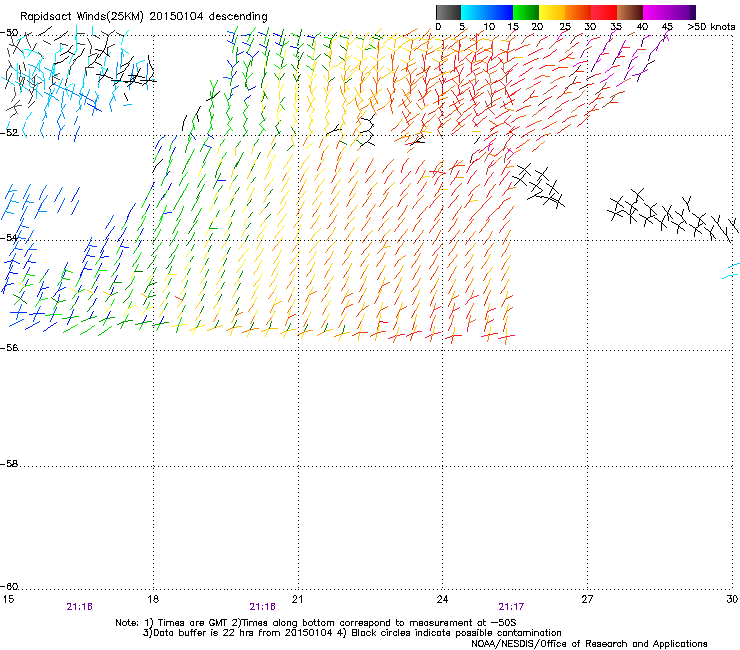740x650 pixels.
Task: Click the magenta 40-45 knots legend segment
Action: tap(656, 12)
